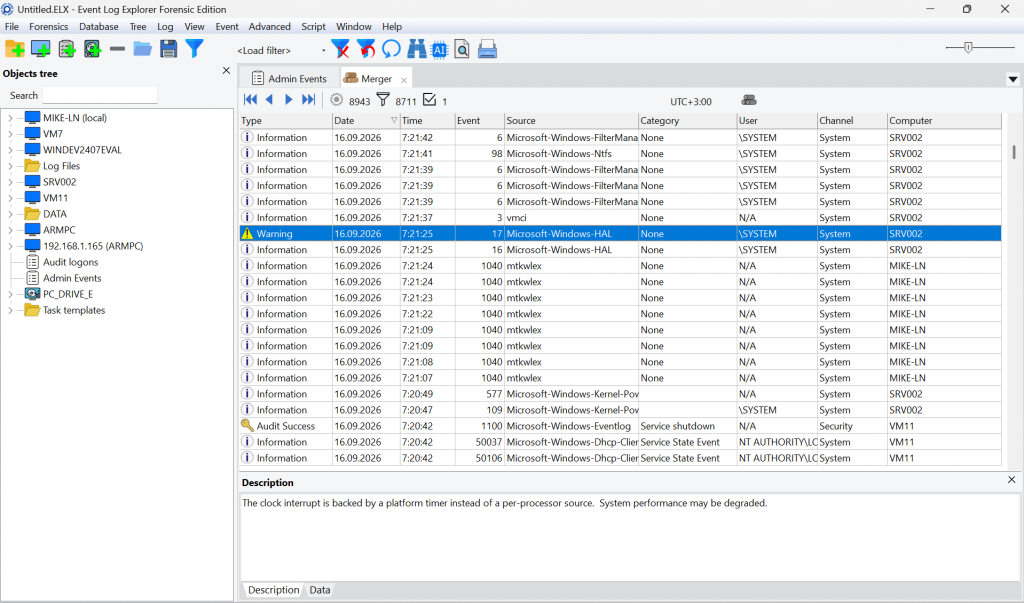
Task: Open the filter funnel tool
Action: coord(194,48)
